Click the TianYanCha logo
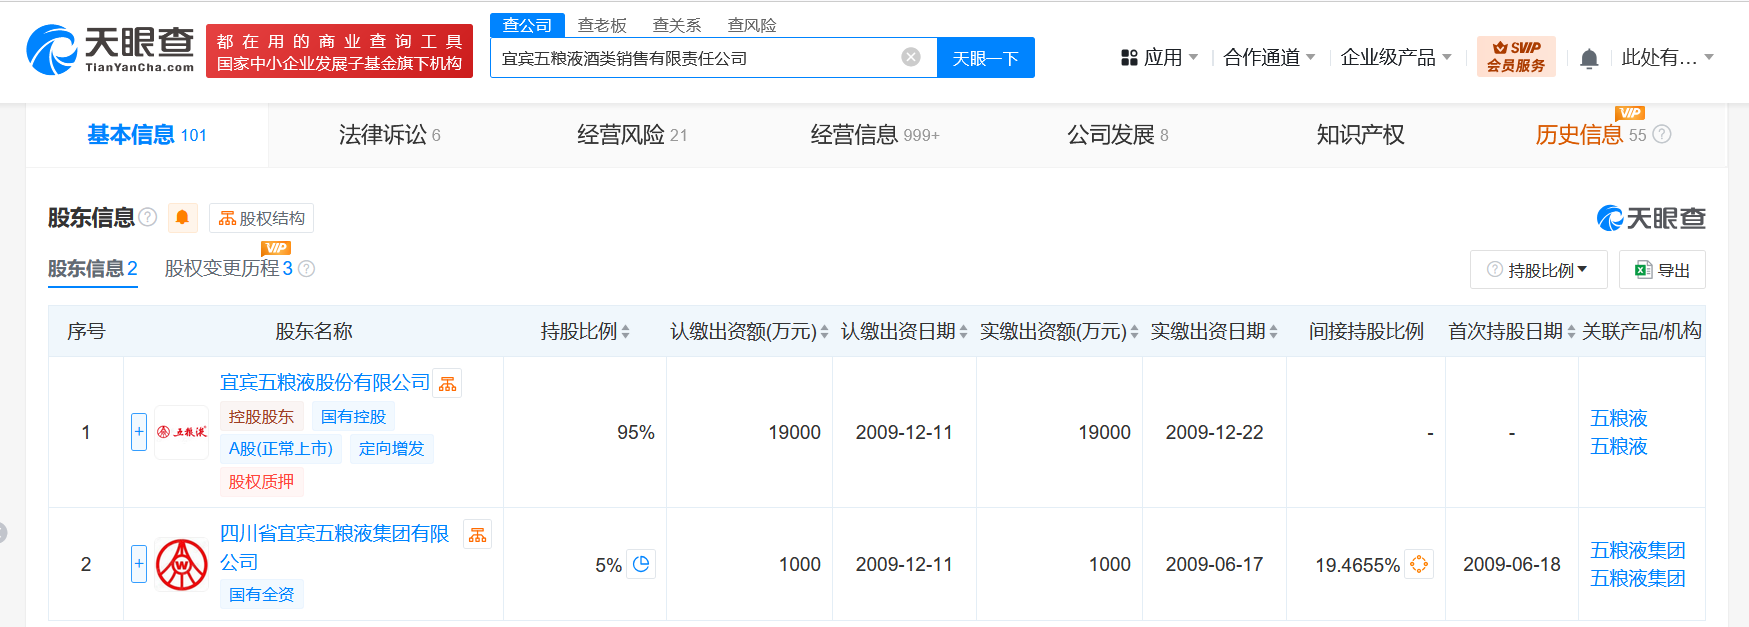The height and width of the screenshot is (627, 1749). coord(110,50)
